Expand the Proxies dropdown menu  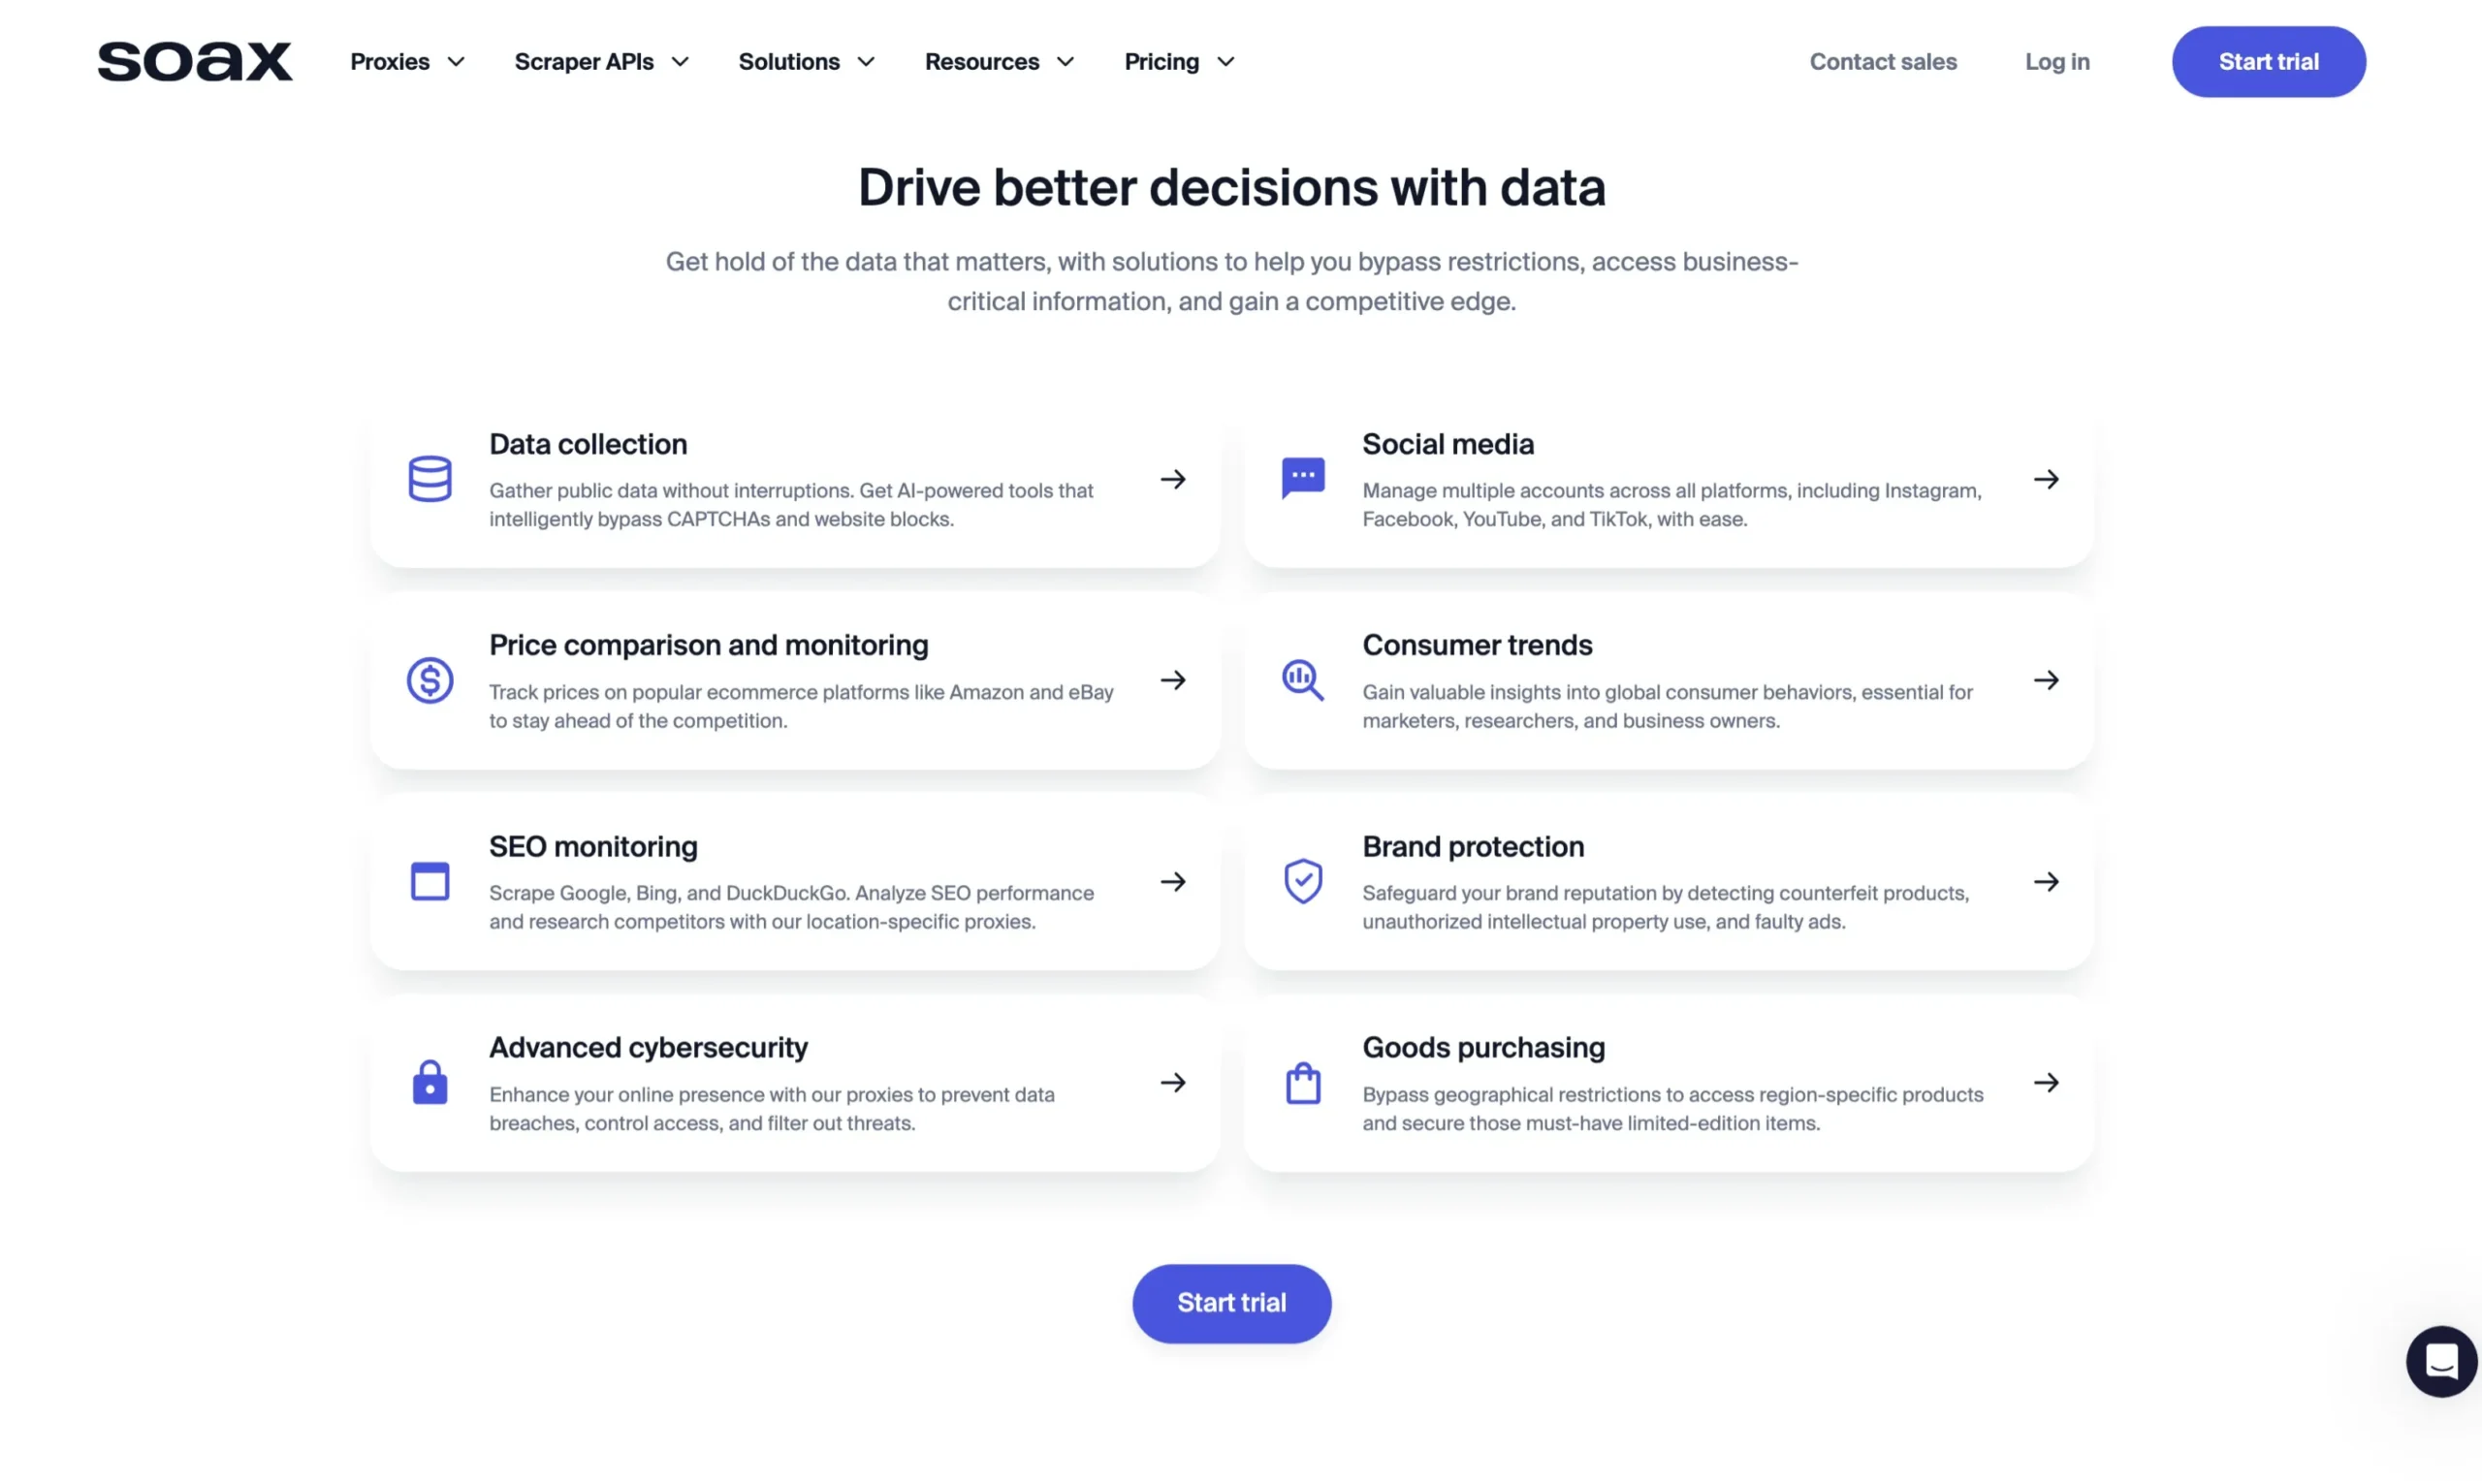[x=404, y=60]
